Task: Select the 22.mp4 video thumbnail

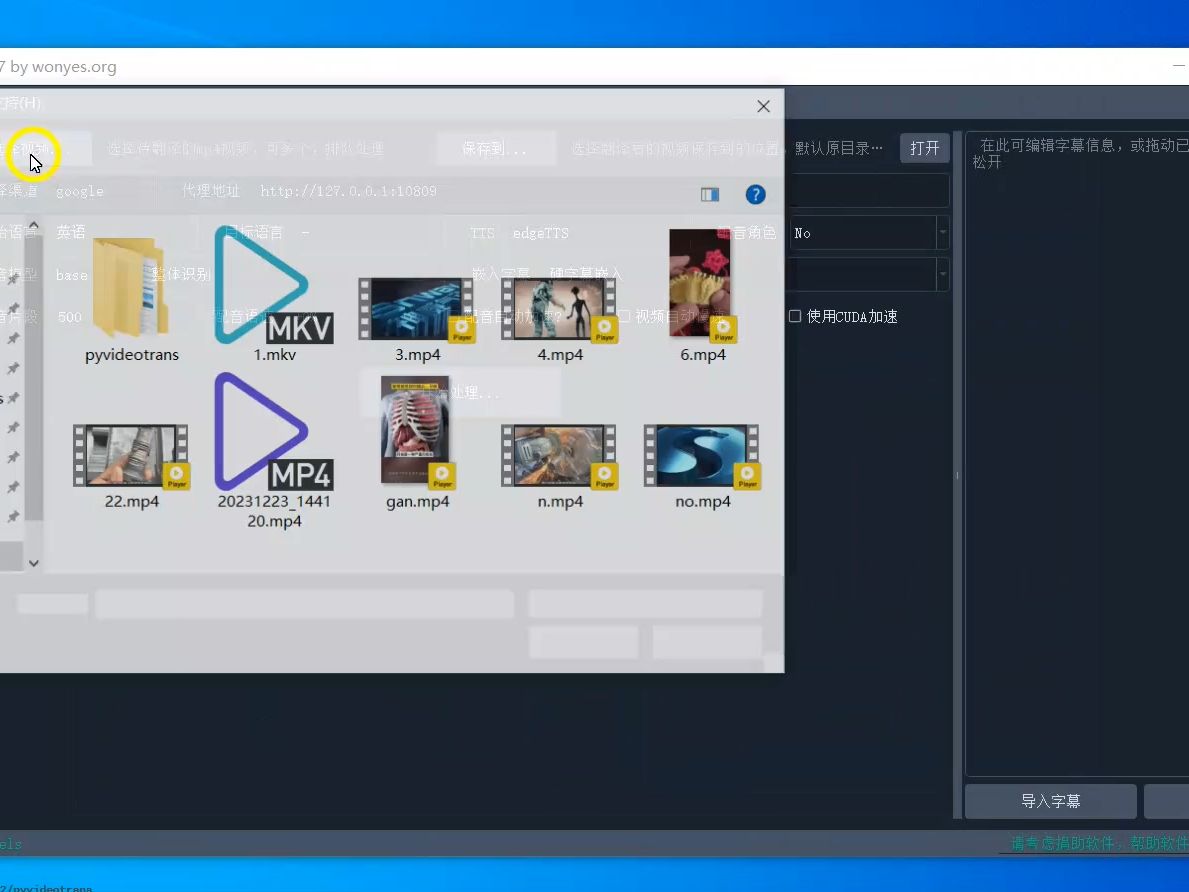Action: [130, 455]
